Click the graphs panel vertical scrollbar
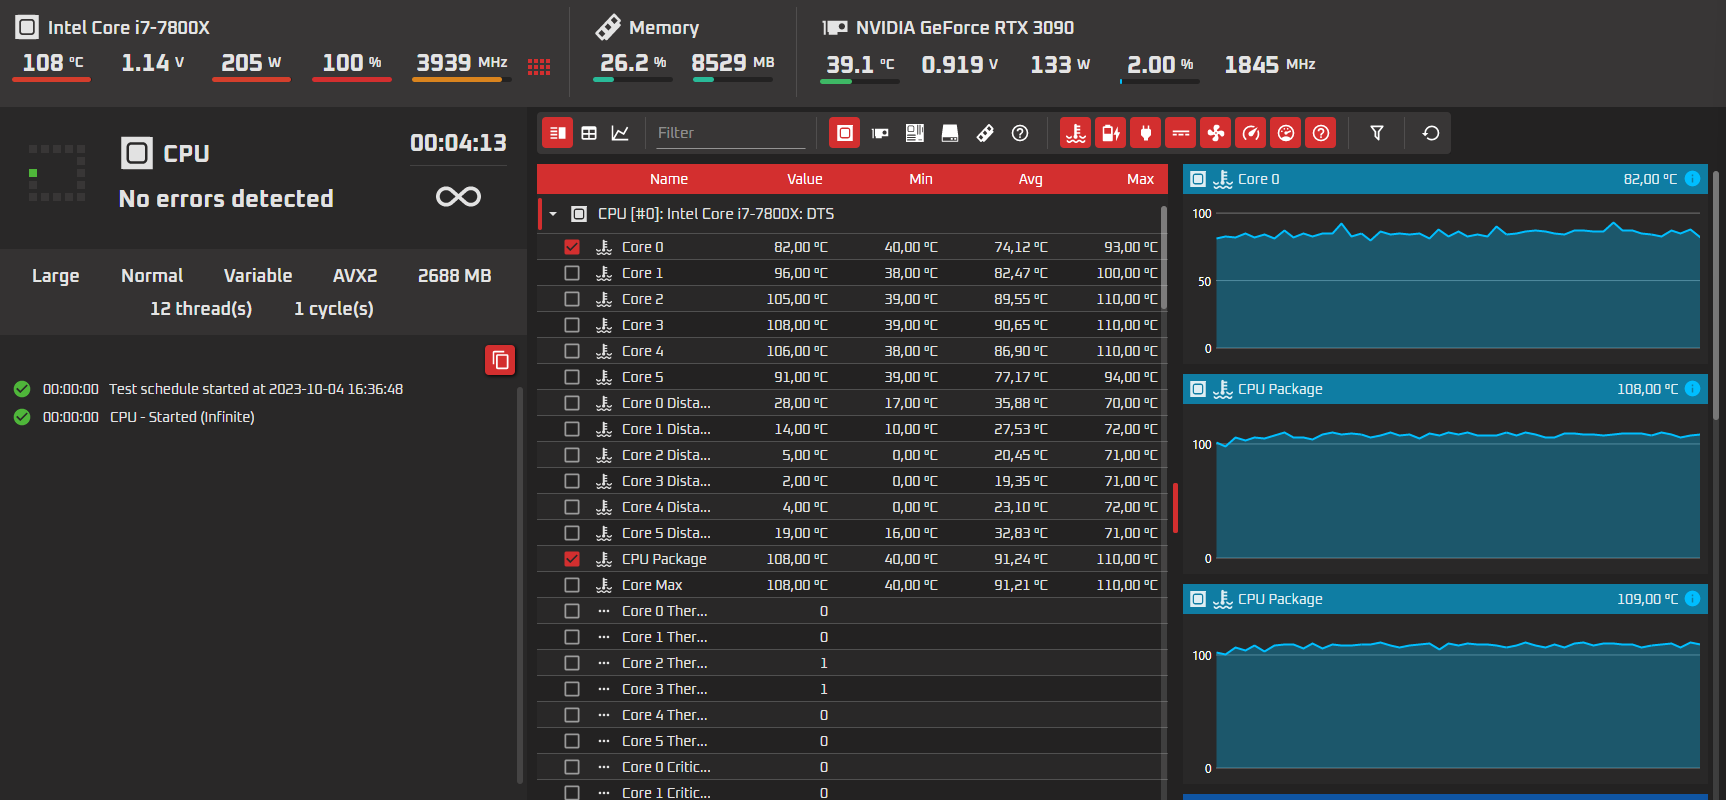This screenshot has height=800, width=1726. coord(1716,295)
